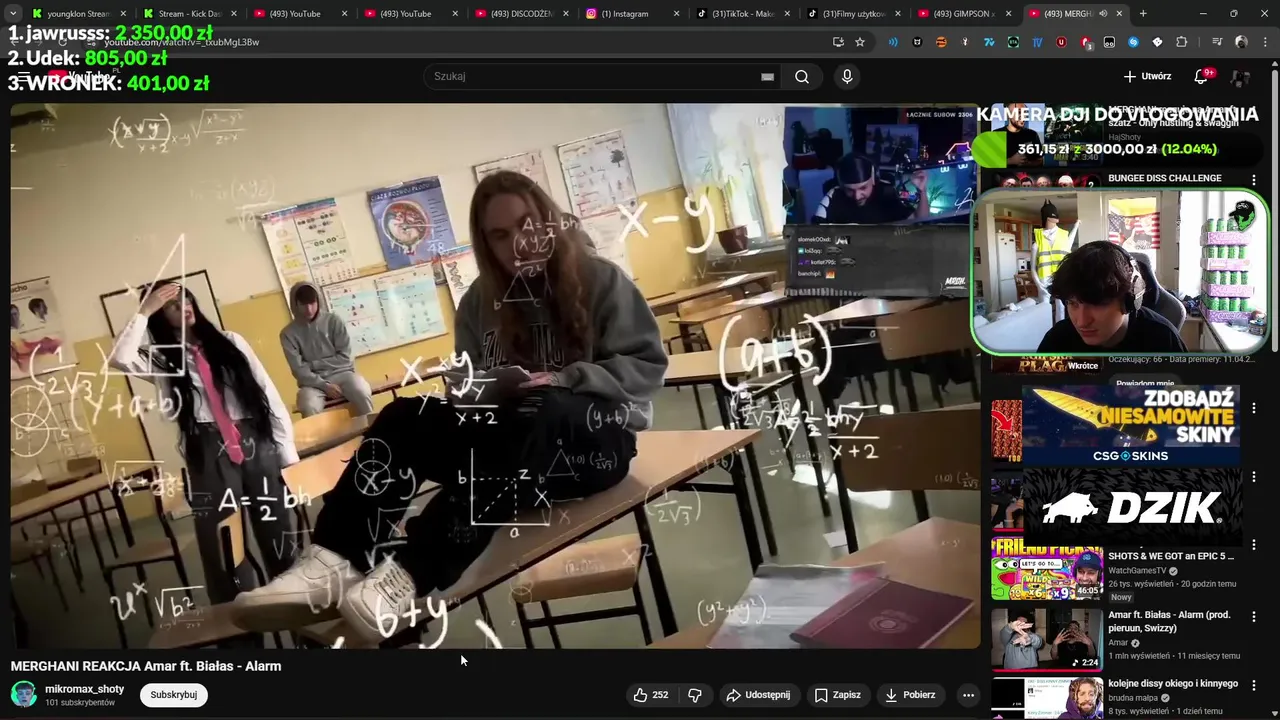Click the YouTube search magnifier button
1280x720 pixels.
[x=802, y=77]
